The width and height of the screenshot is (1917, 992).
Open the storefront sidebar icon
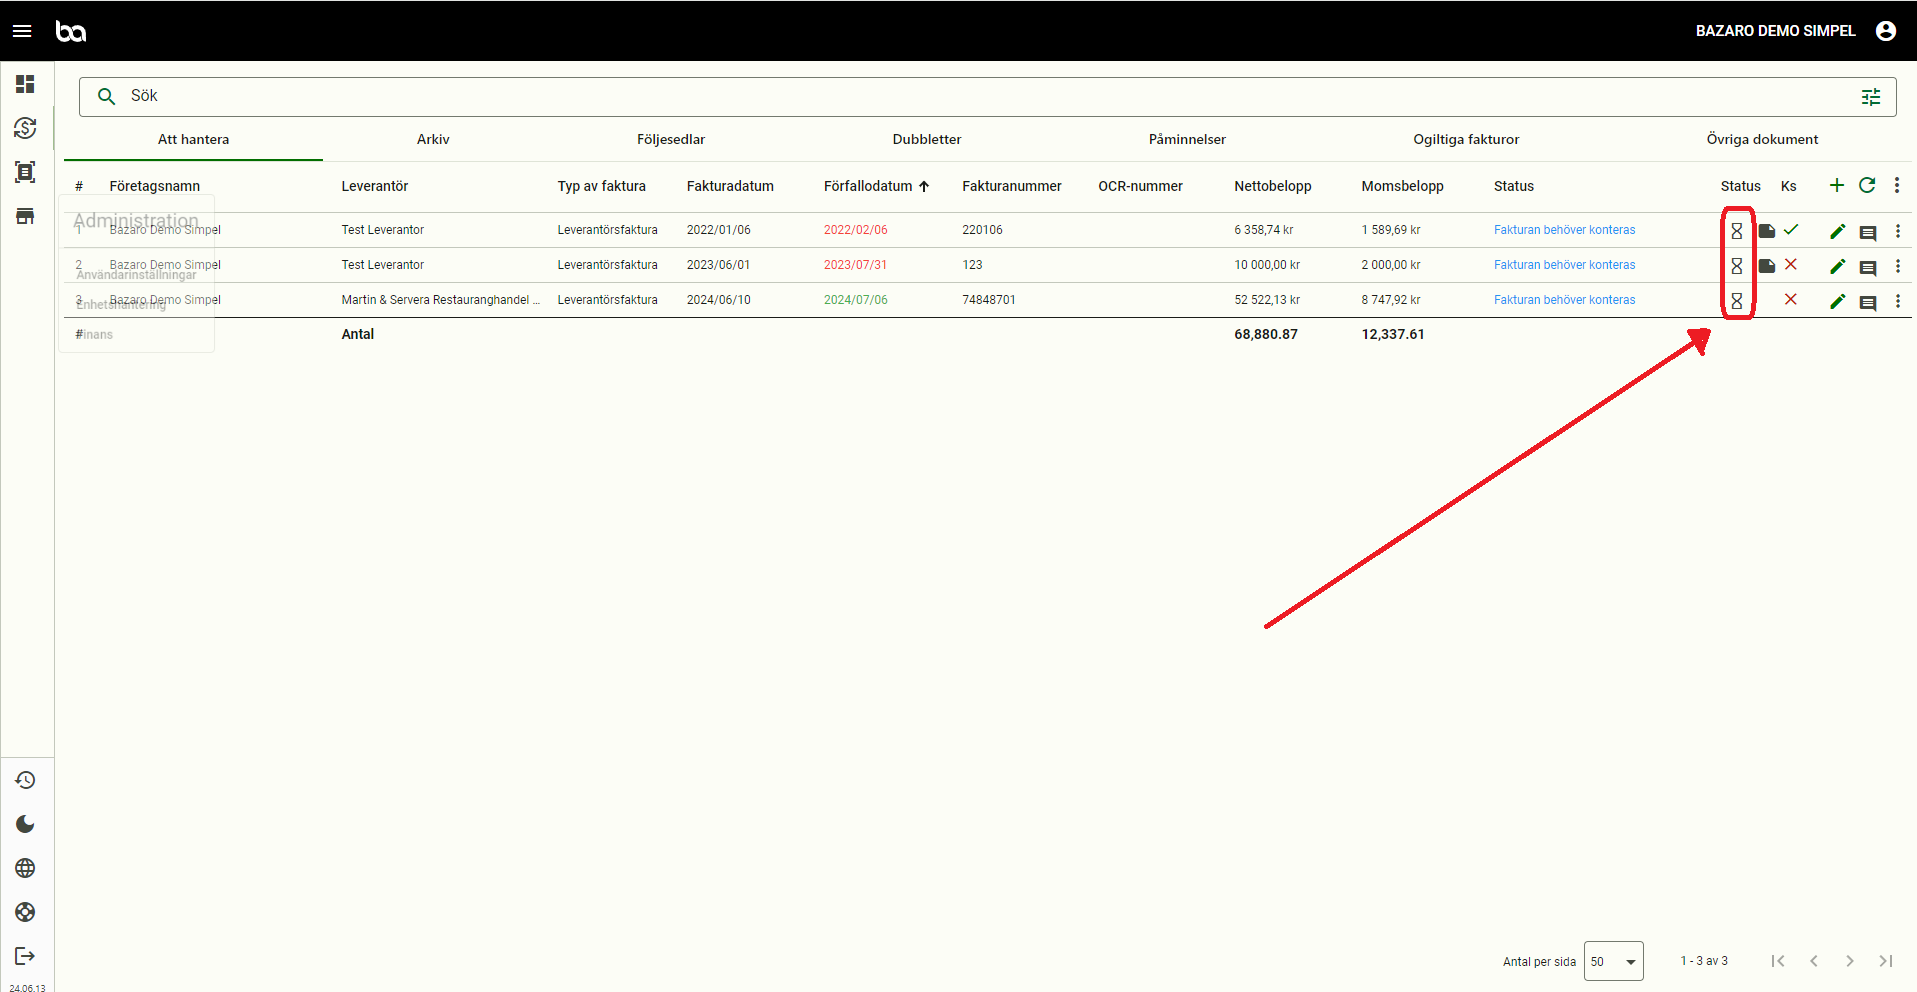(x=25, y=216)
